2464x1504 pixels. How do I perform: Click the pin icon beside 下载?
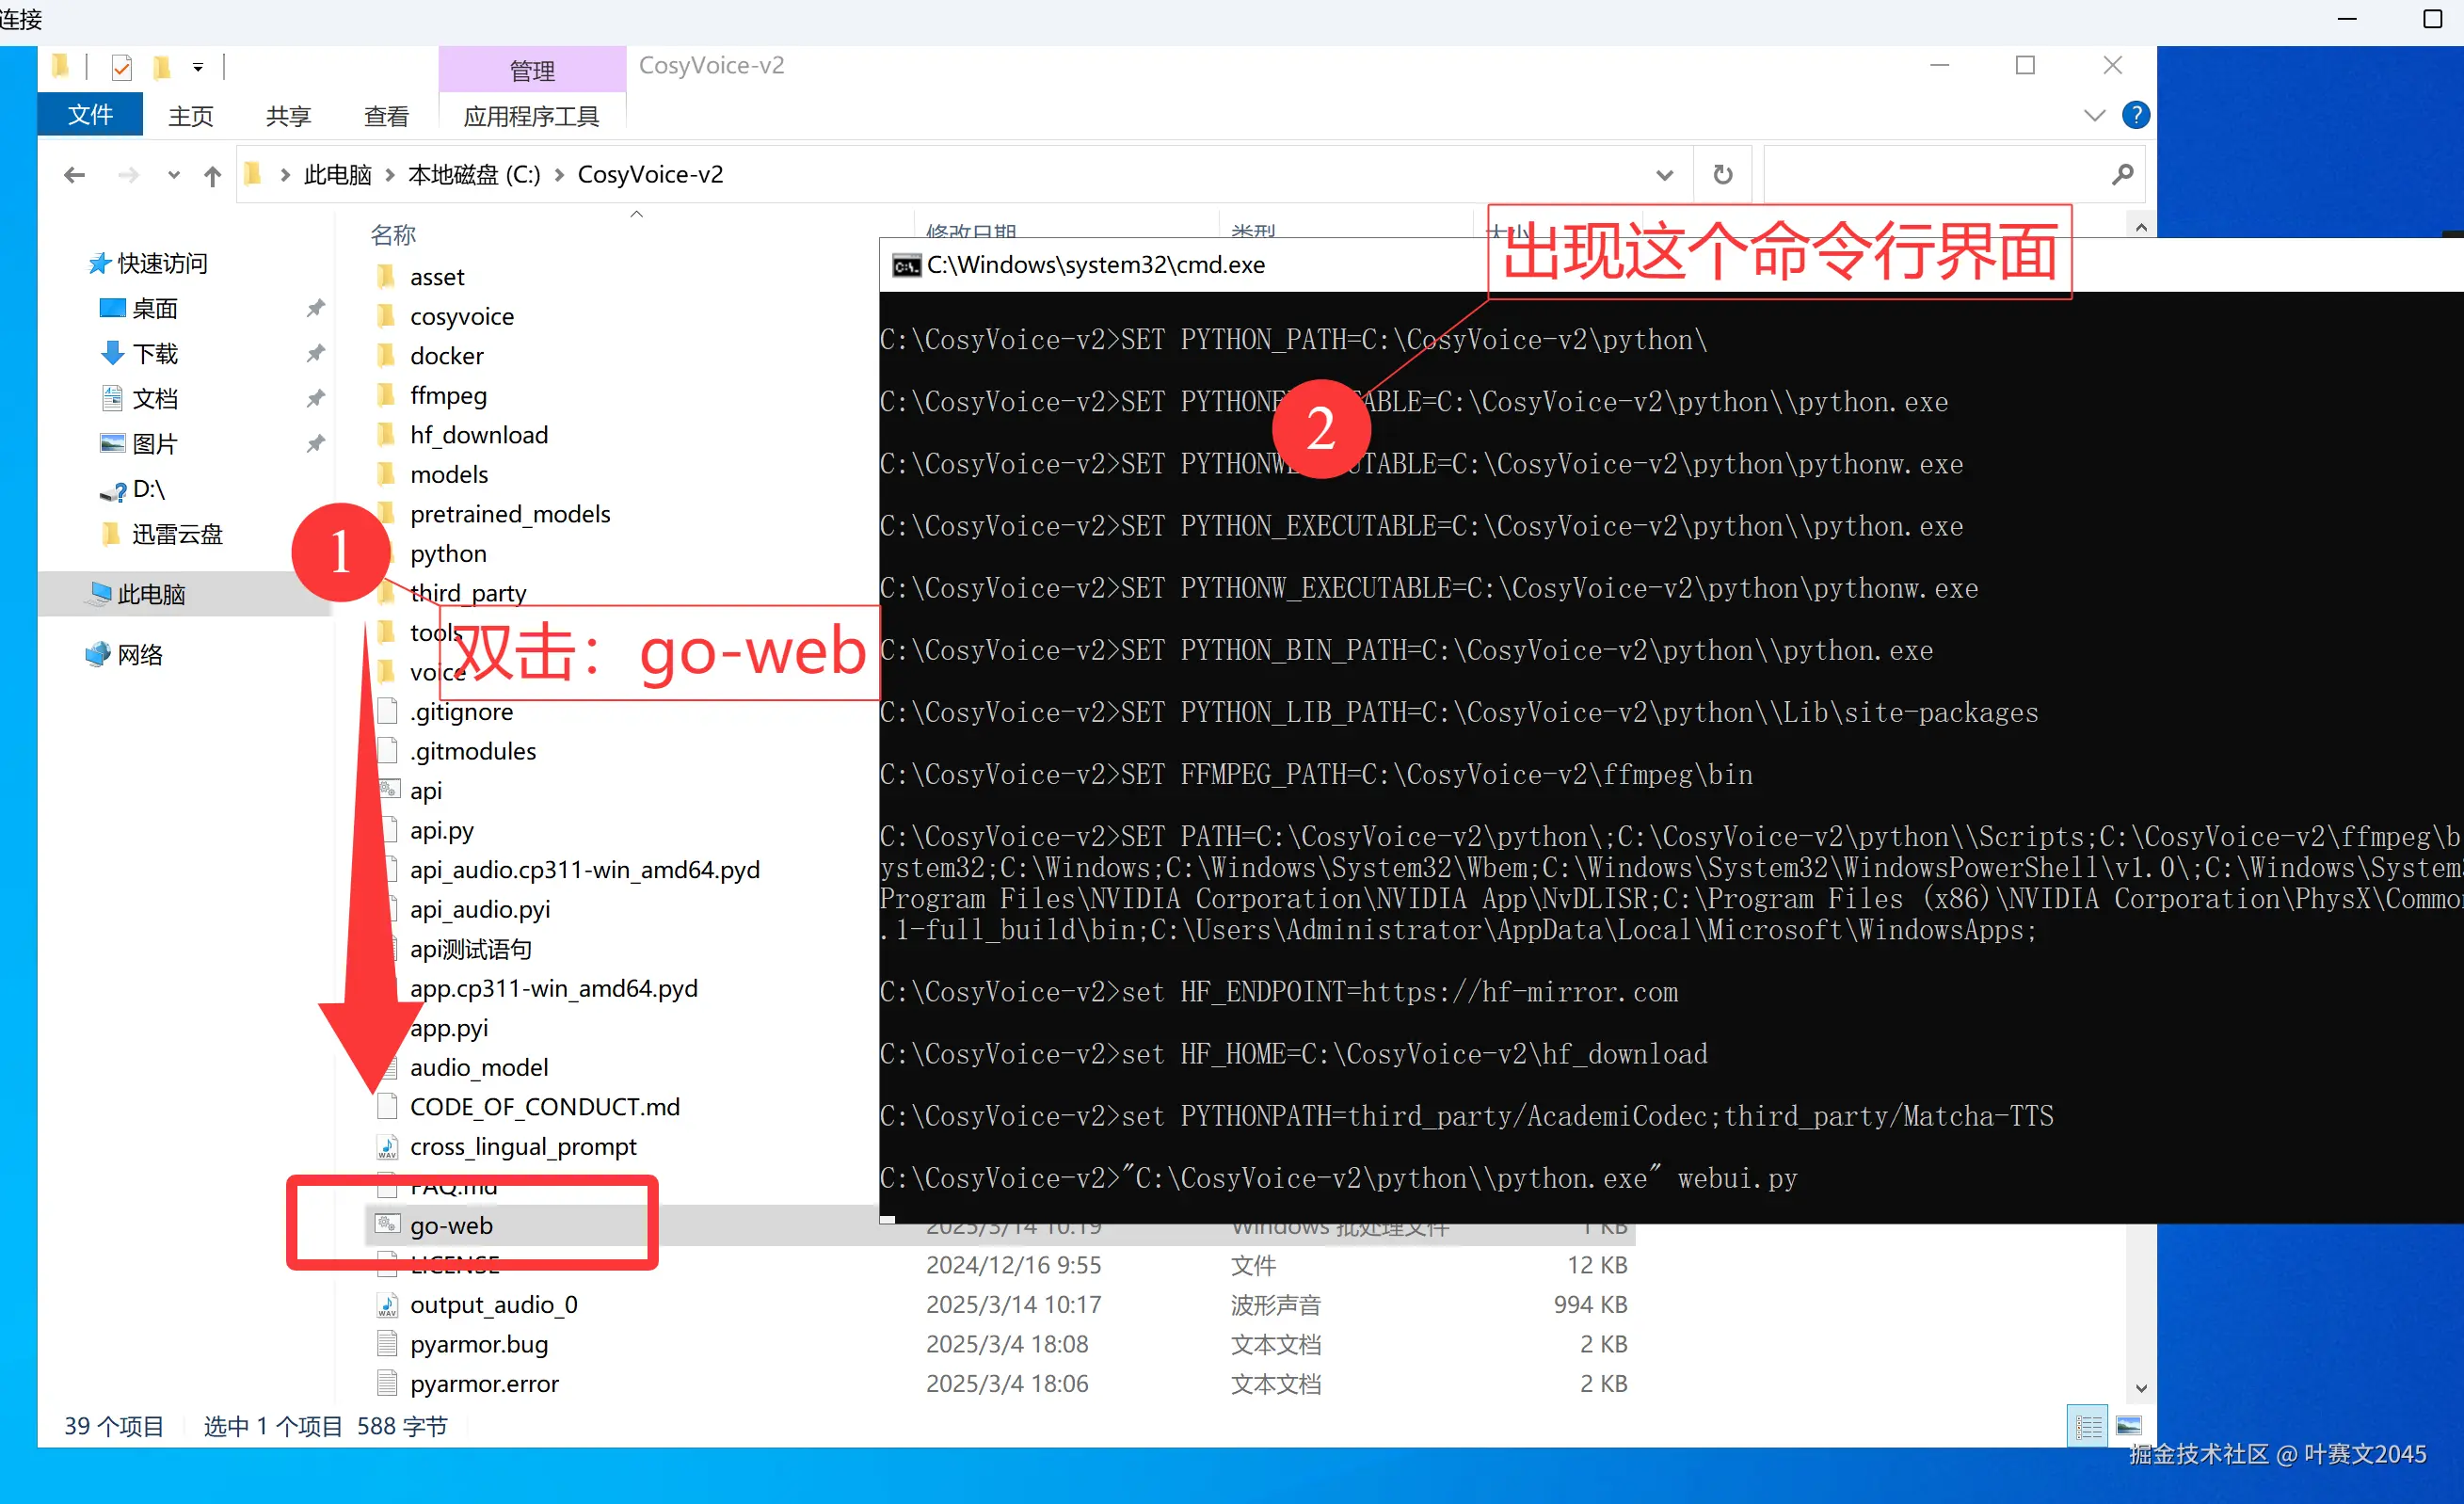tap(315, 353)
